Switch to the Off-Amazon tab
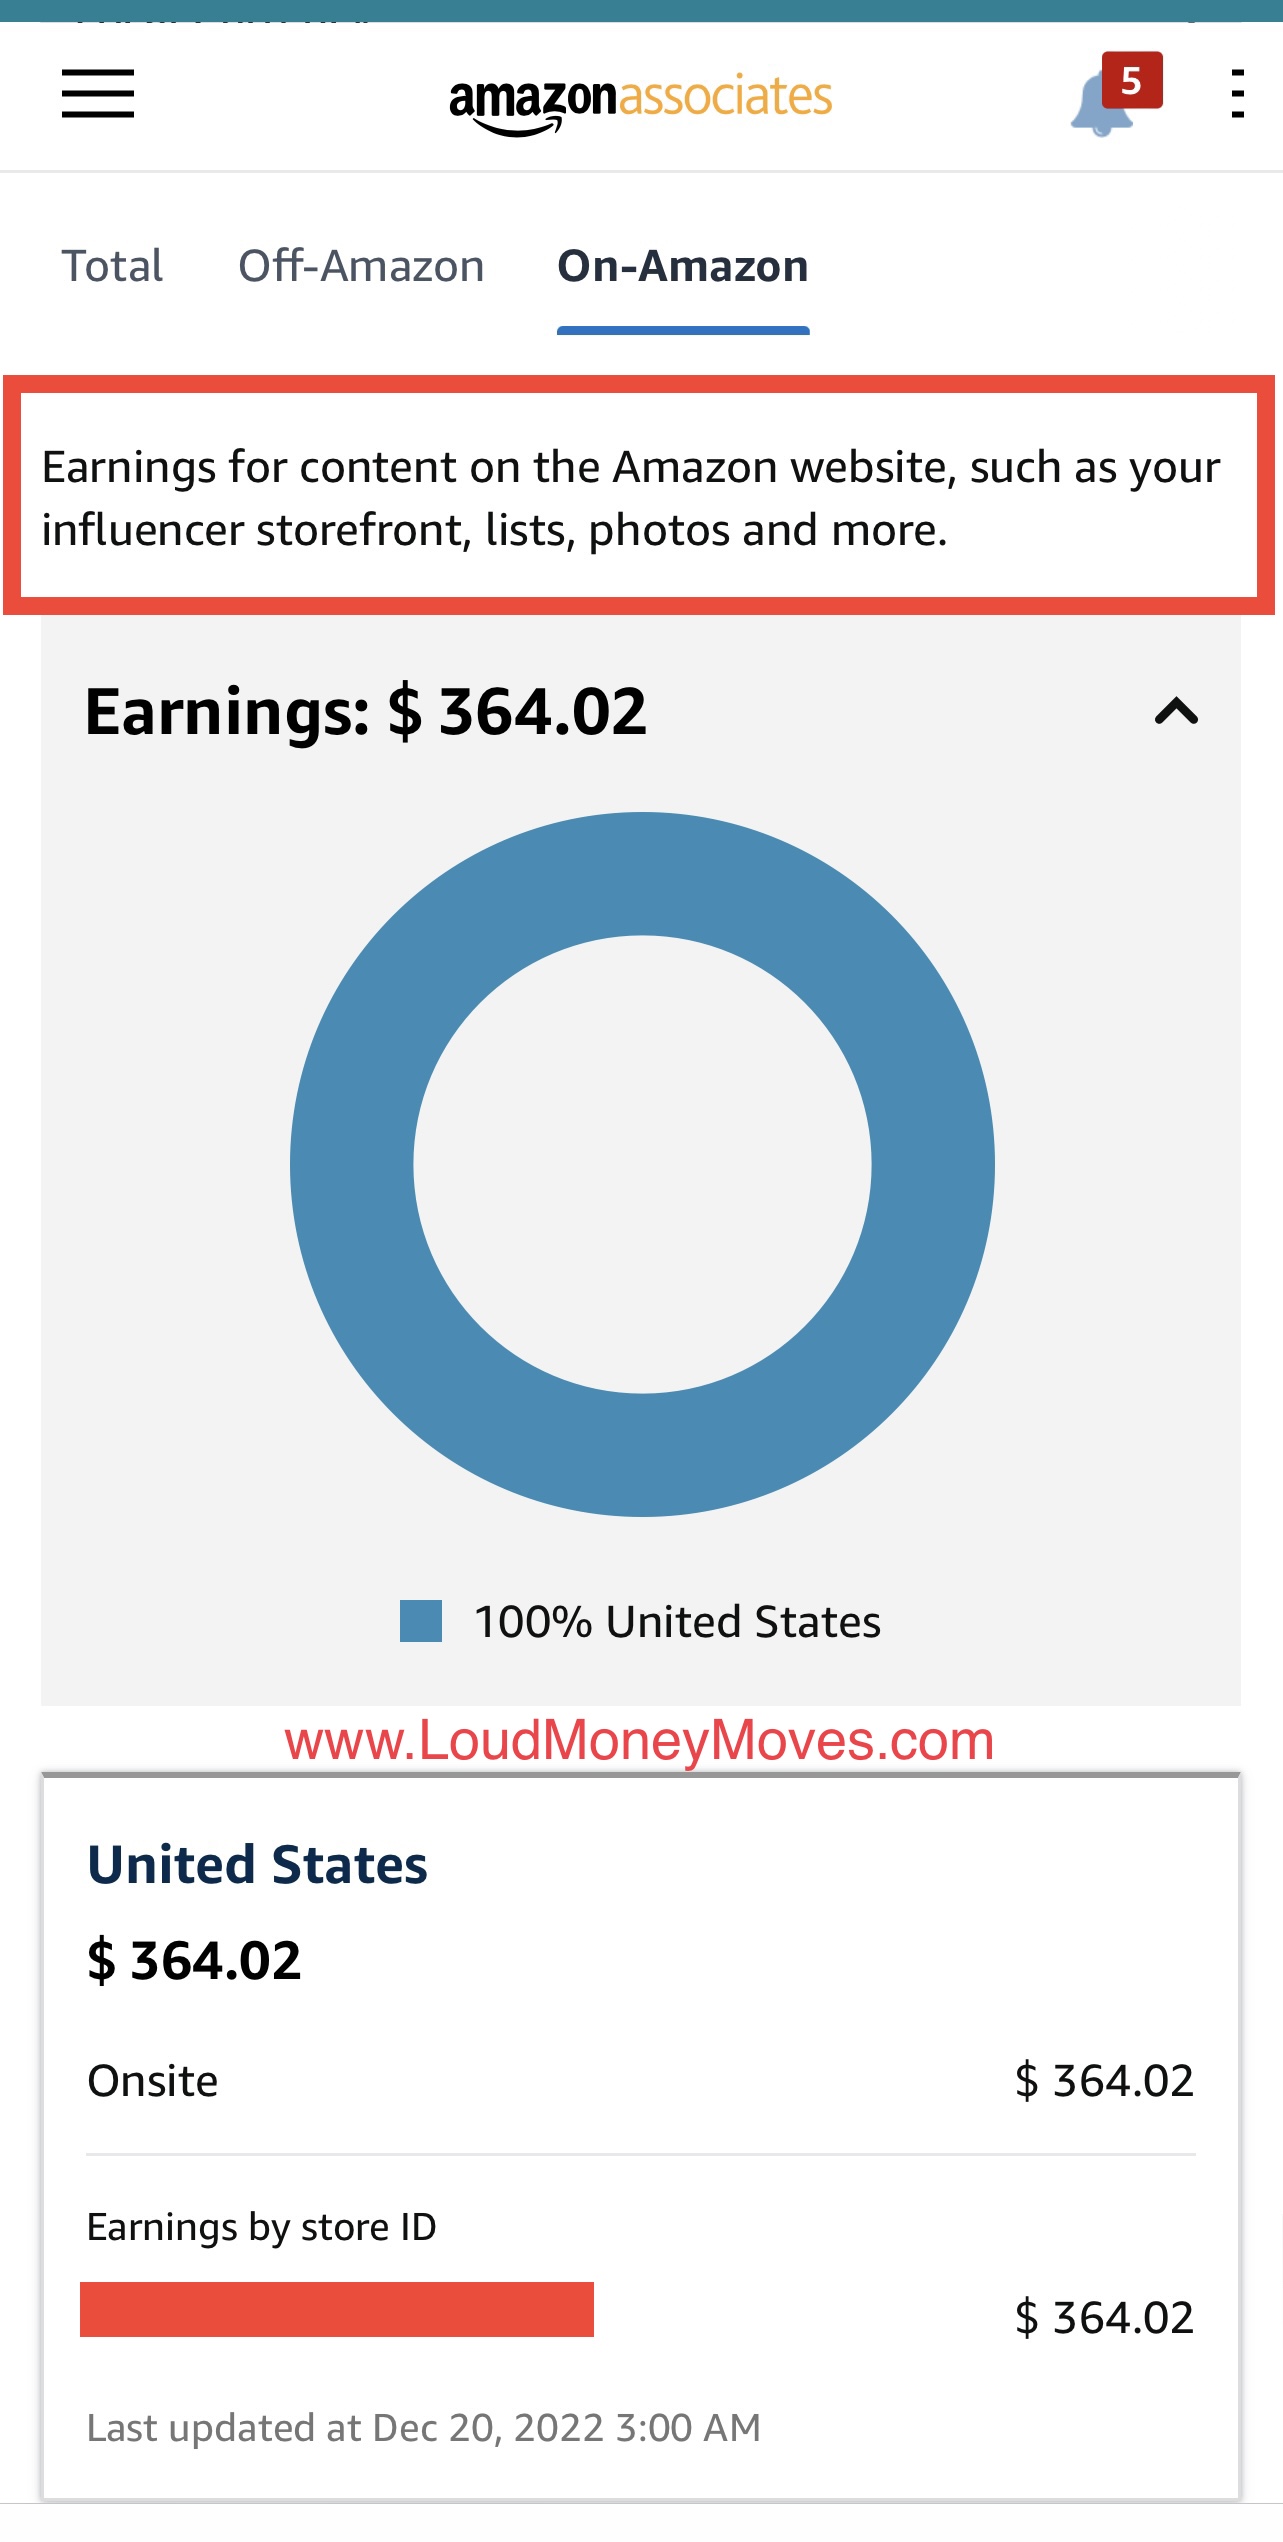Screen dimensions: 1283x2542 (x=360, y=265)
